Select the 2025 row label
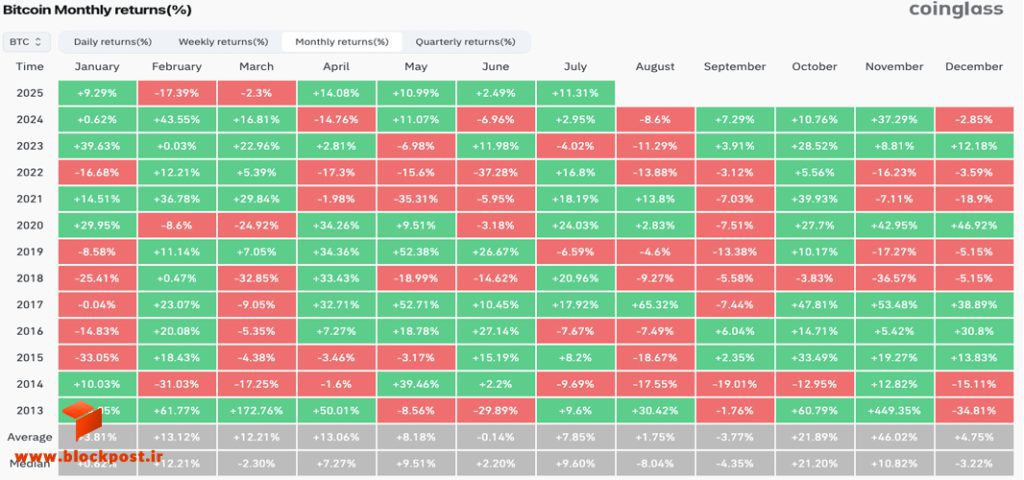Viewport: 1024px width, 480px height. [29, 93]
